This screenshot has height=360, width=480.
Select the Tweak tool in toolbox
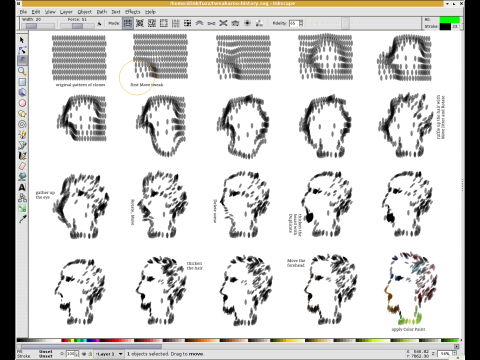(22, 61)
